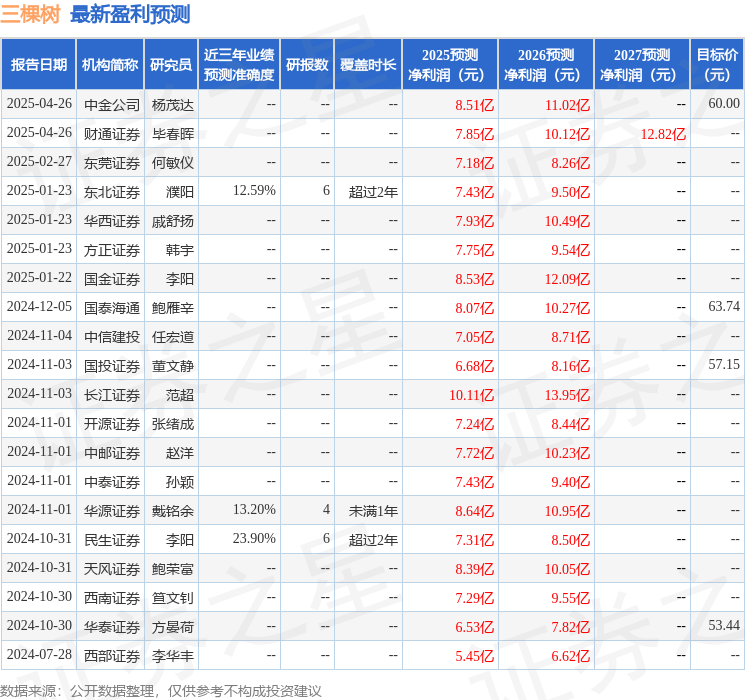This screenshot has height=700, width=745.
Task: Click institution 国泰海通
Action: [x=112, y=308]
